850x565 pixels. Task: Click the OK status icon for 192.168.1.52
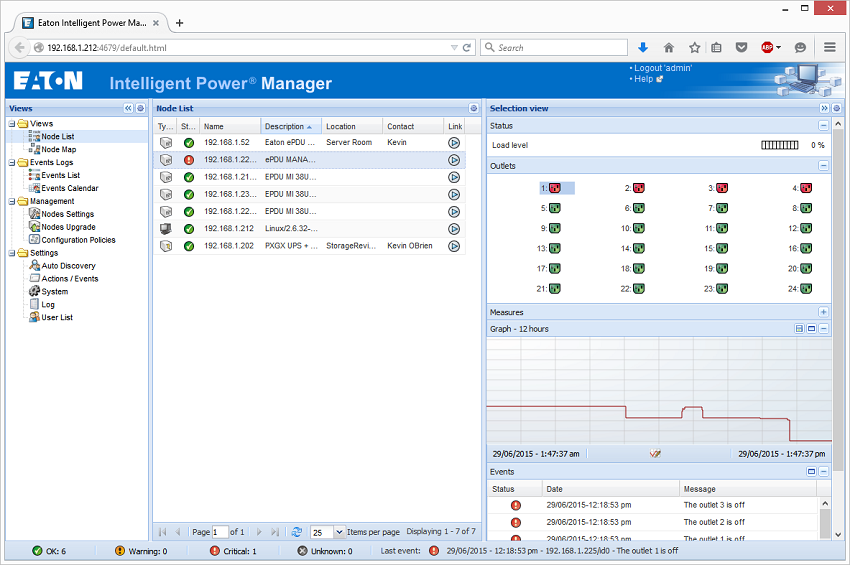189,143
